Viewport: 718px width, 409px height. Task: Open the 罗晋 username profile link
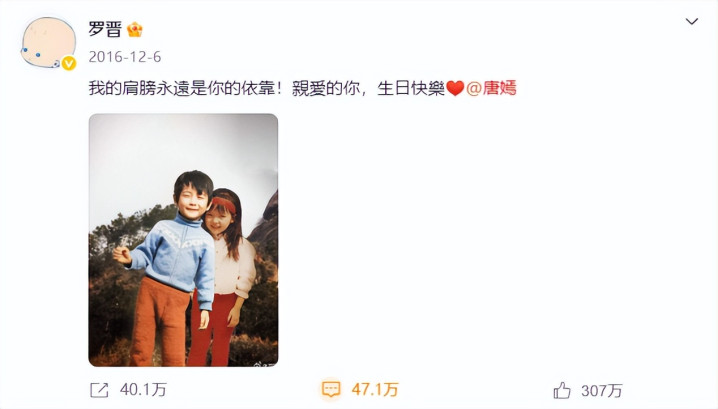(x=105, y=30)
